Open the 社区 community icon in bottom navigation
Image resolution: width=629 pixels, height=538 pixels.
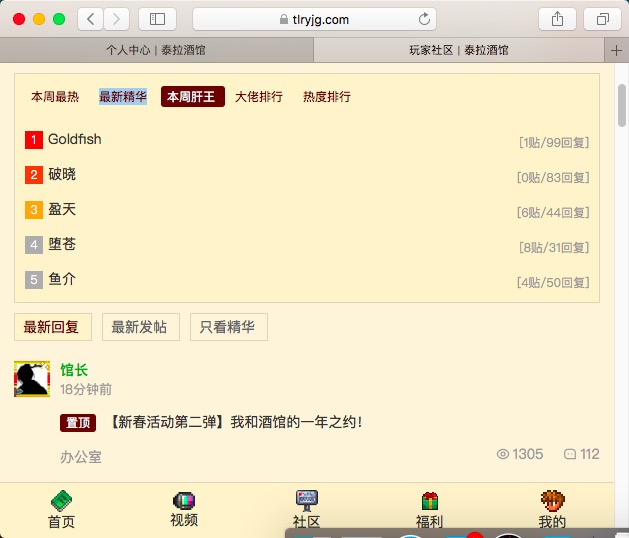click(x=306, y=500)
